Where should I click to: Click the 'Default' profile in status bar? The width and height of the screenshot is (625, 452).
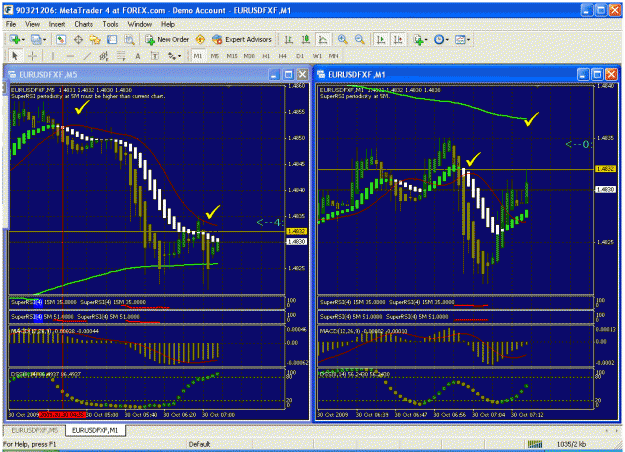pyautogui.click(x=199, y=444)
